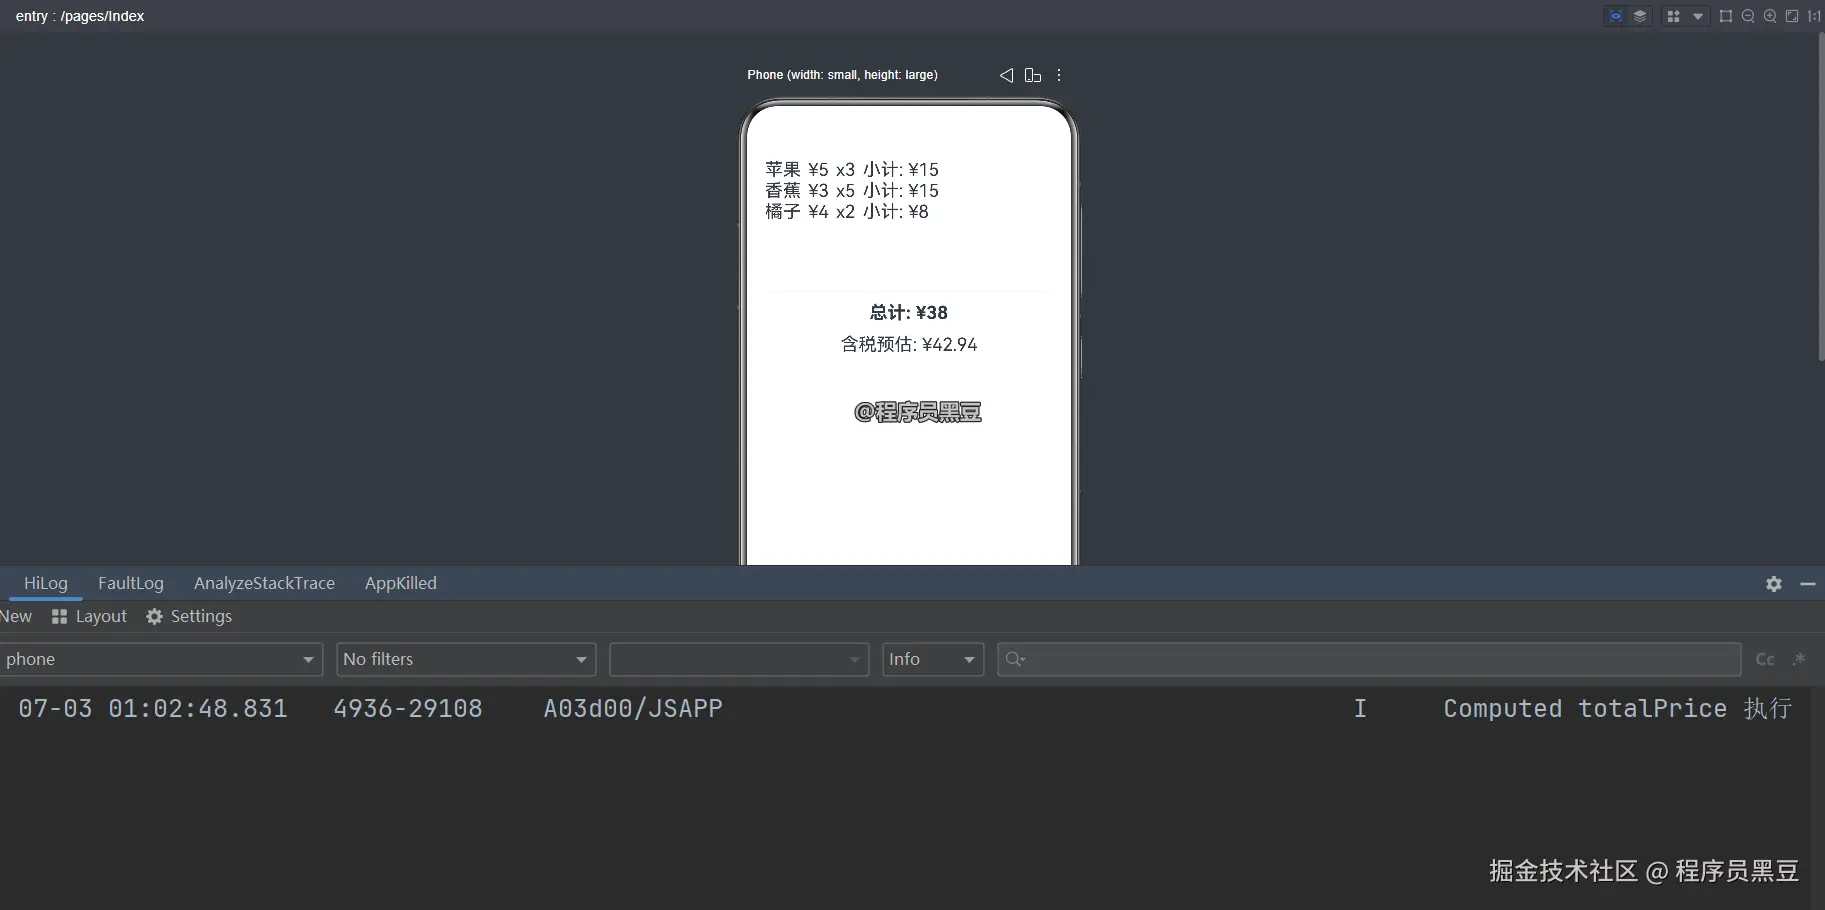The height and width of the screenshot is (910, 1825).
Task: Click the New button in log toolbar
Action: pyautogui.click(x=16, y=616)
